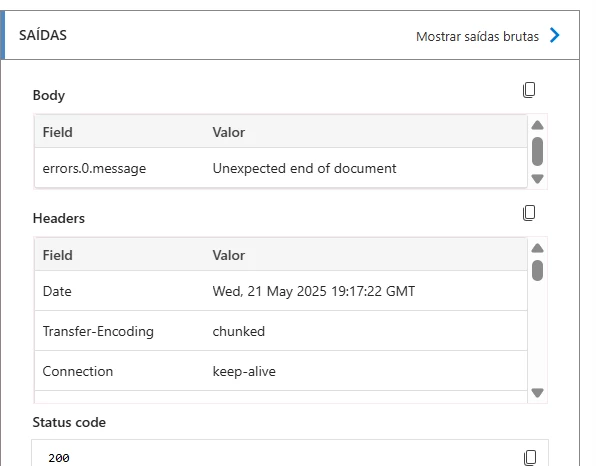Viewport: 596px width, 466px height.
Task: Click the Body table scrollbar thumb
Action: click(x=537, y=152)
